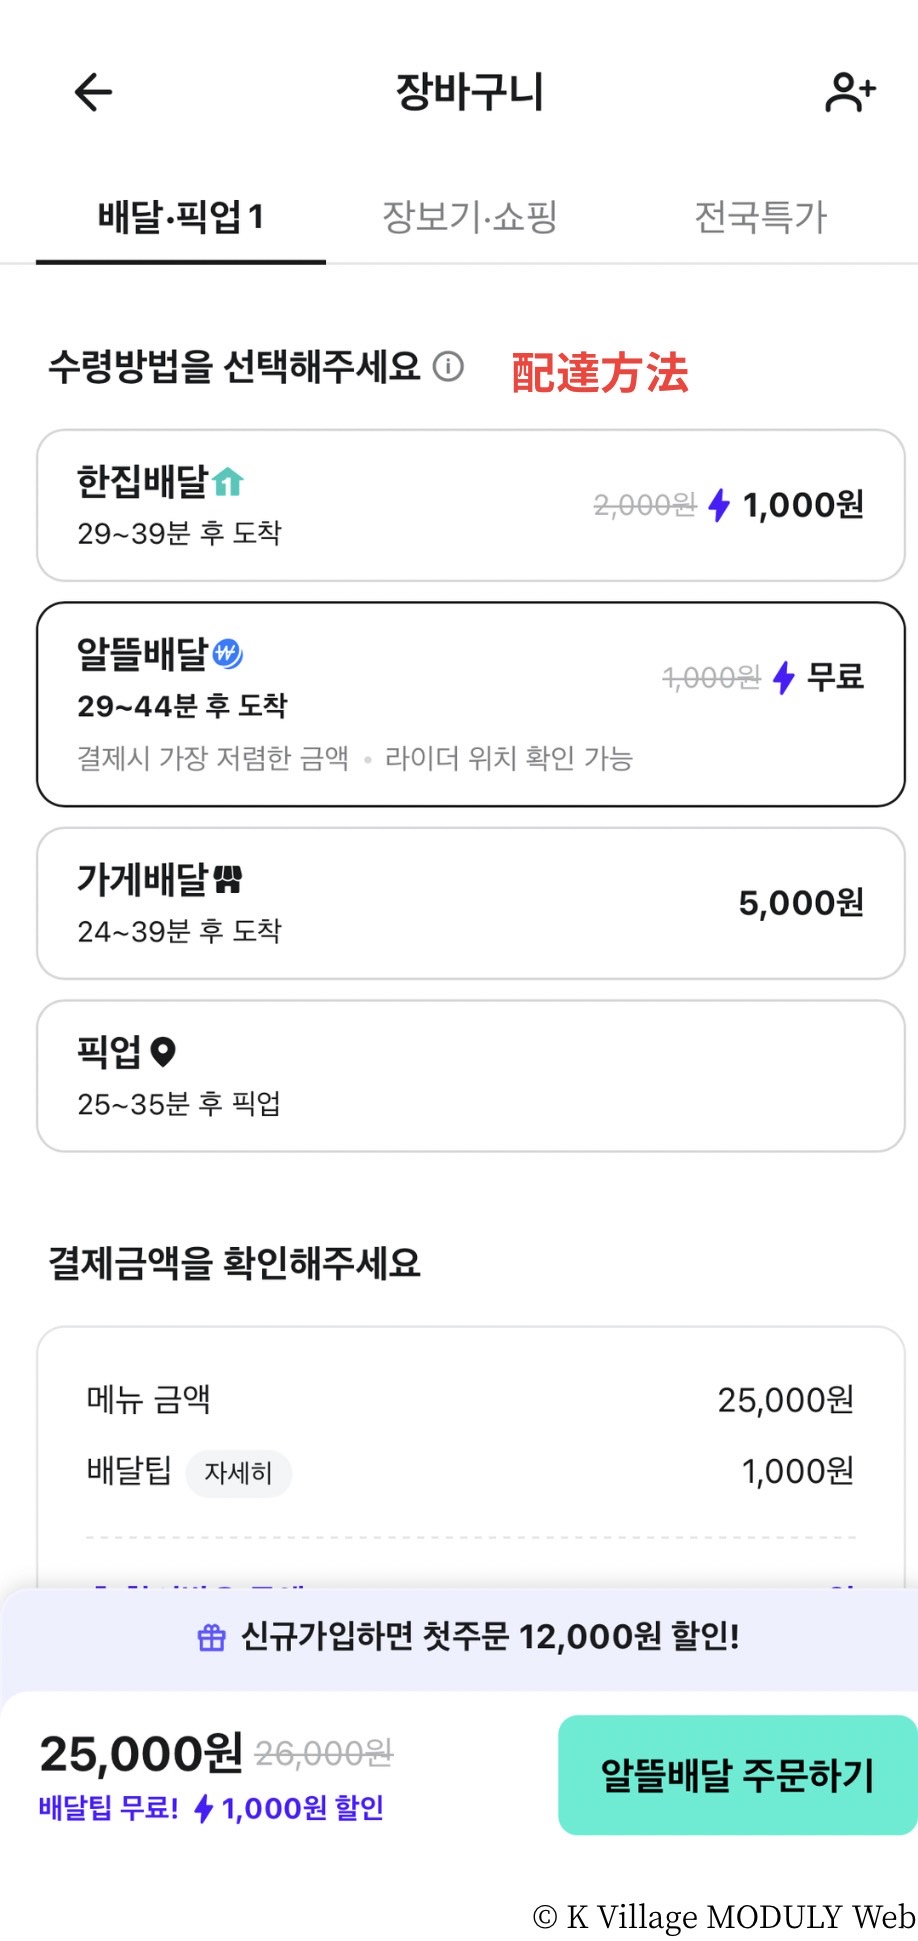The image size is (918, 1941).
Task: Select the 알뜰배달 free delivery option
Action: pyautogui.click(x=470, y=704)
